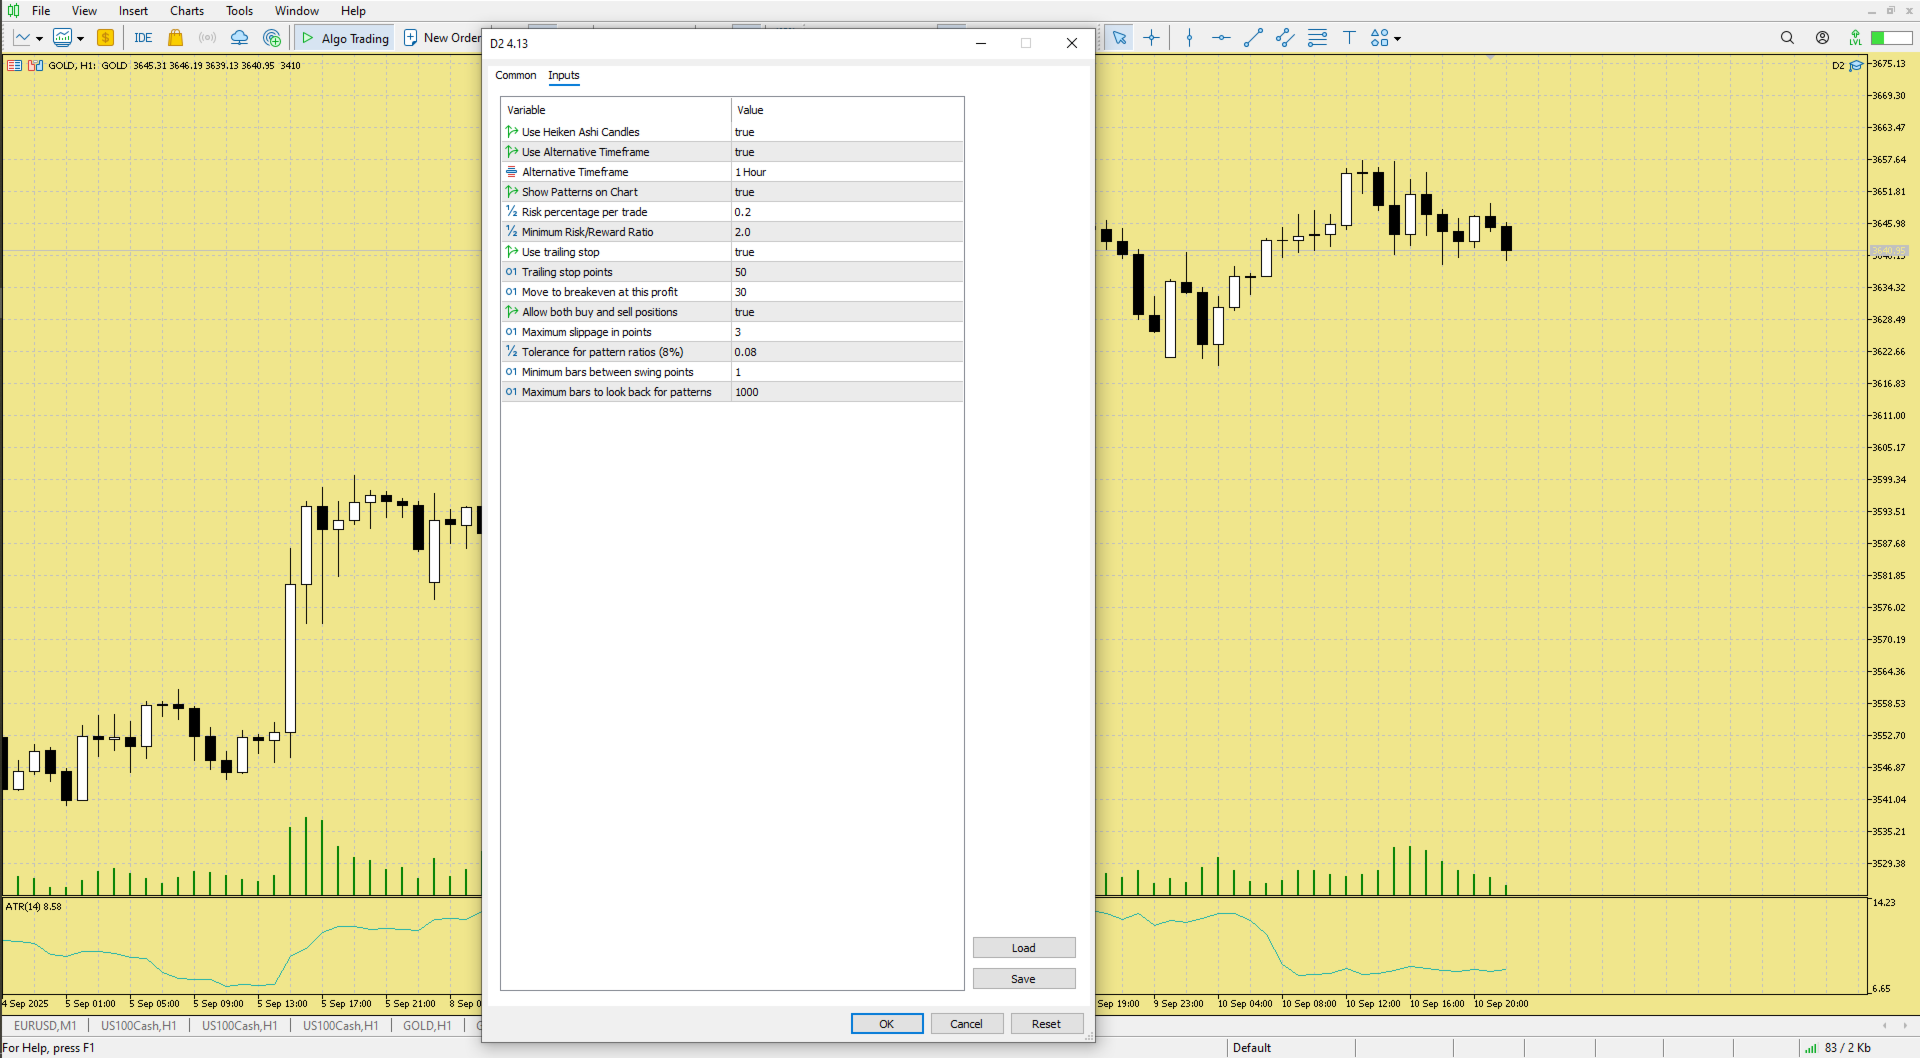Edit Trailing stop points value 50
This screenshot has width=1920, height=1058.
[x=847, y=272]
